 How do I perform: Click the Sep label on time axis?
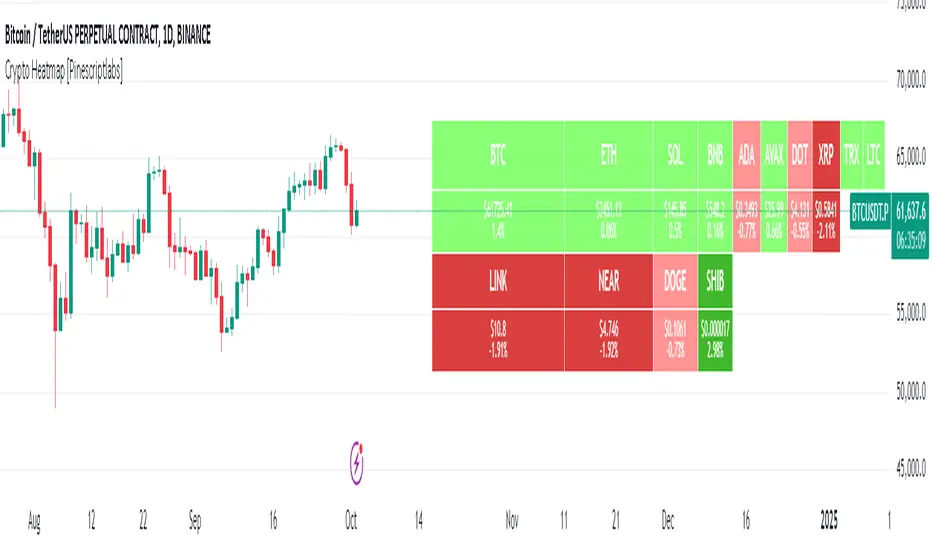(196, 521)
